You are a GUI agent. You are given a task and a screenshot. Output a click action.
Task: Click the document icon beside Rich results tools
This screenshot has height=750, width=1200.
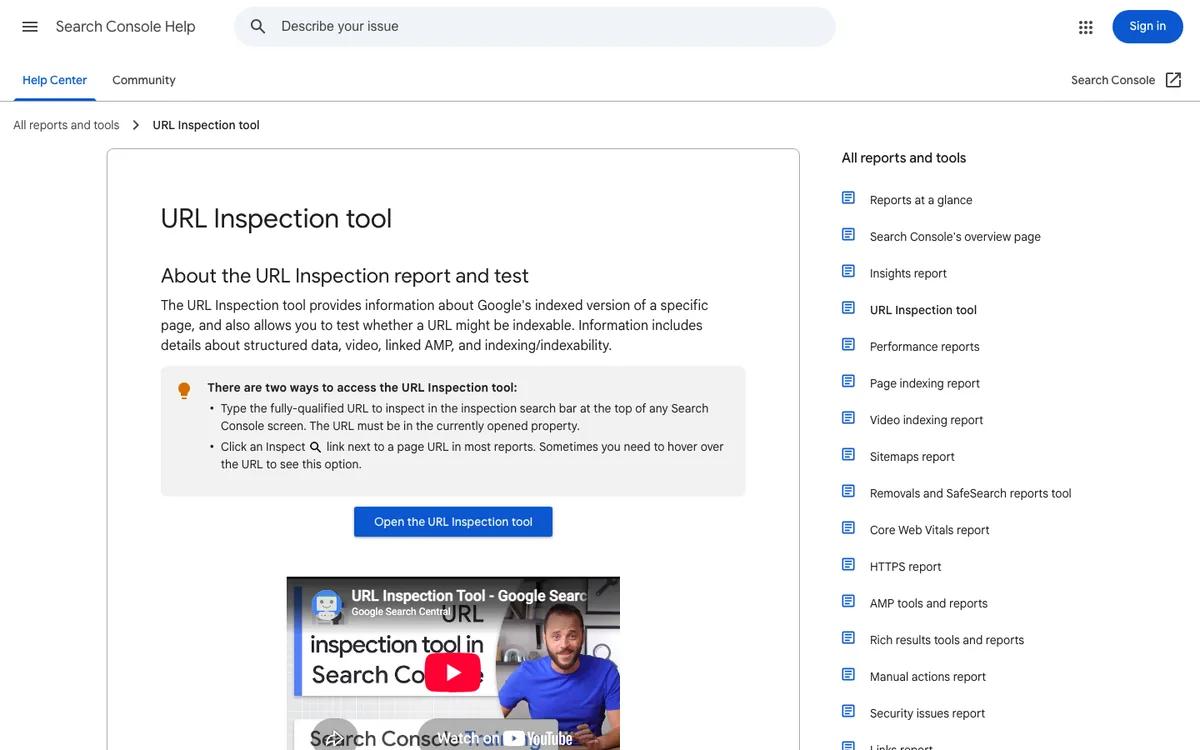pyautogui.click(x=848, y=638)
